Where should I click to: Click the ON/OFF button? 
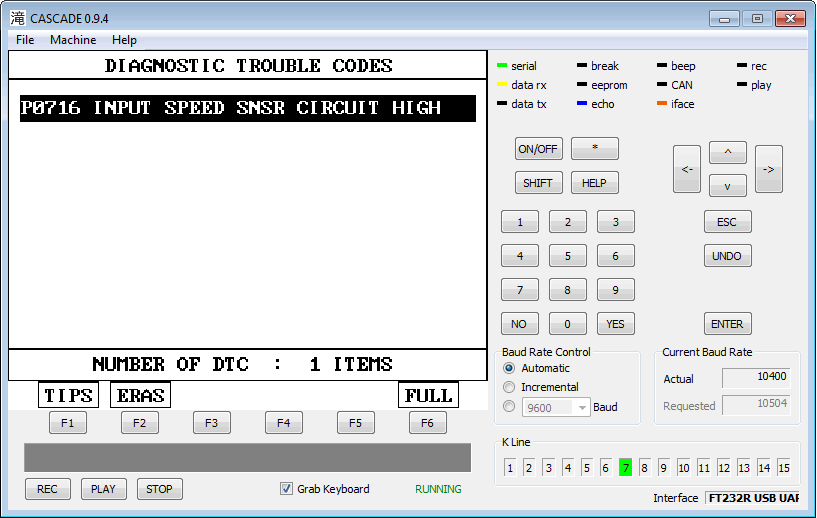pos(539,149)
